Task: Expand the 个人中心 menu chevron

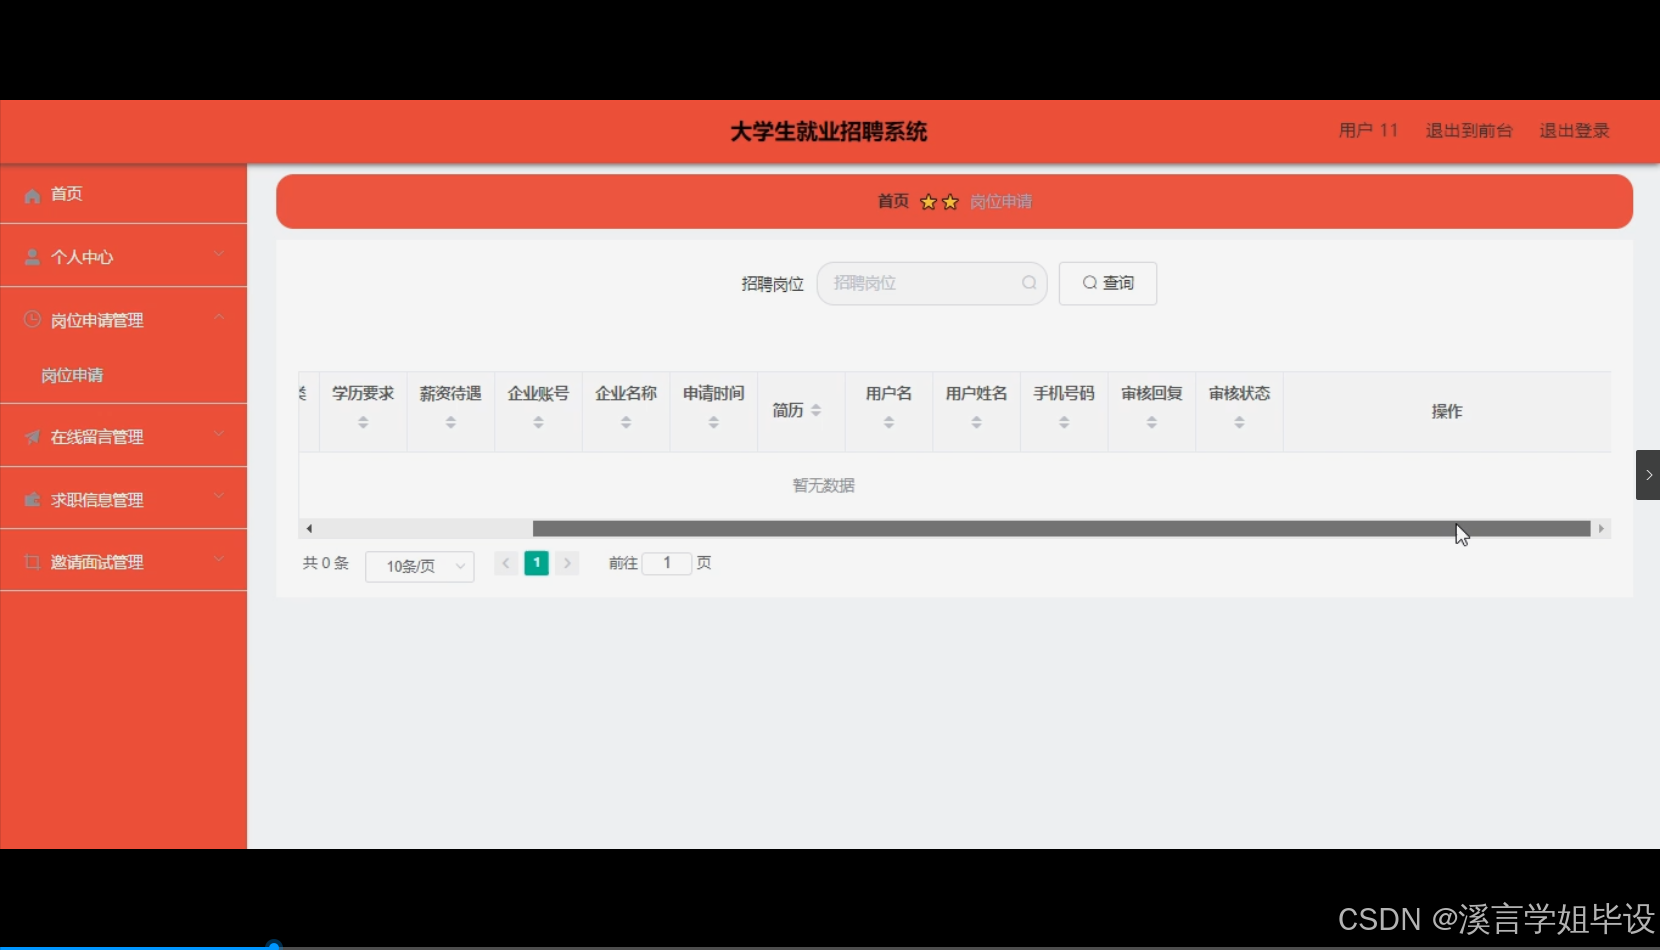Action: click(x=219, y=254)
